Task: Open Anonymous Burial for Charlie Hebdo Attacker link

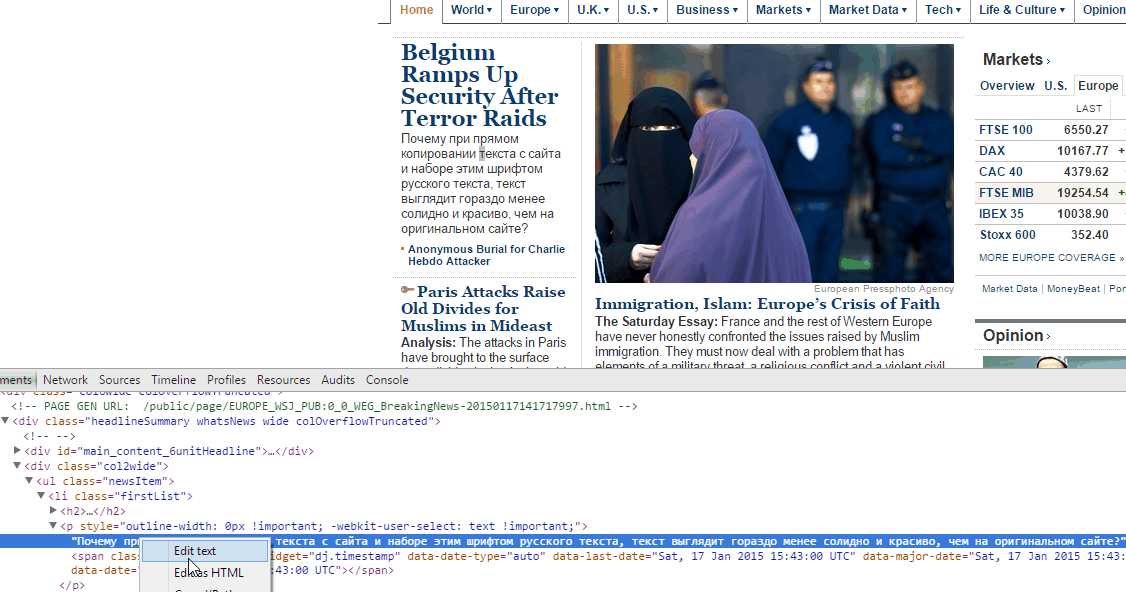Action: click(486, 255)
